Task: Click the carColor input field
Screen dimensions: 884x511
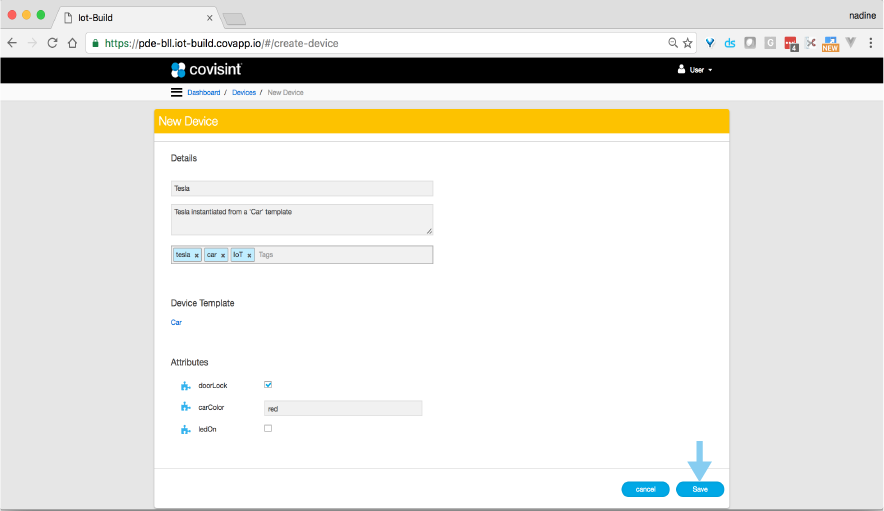Action: (342, 408)
